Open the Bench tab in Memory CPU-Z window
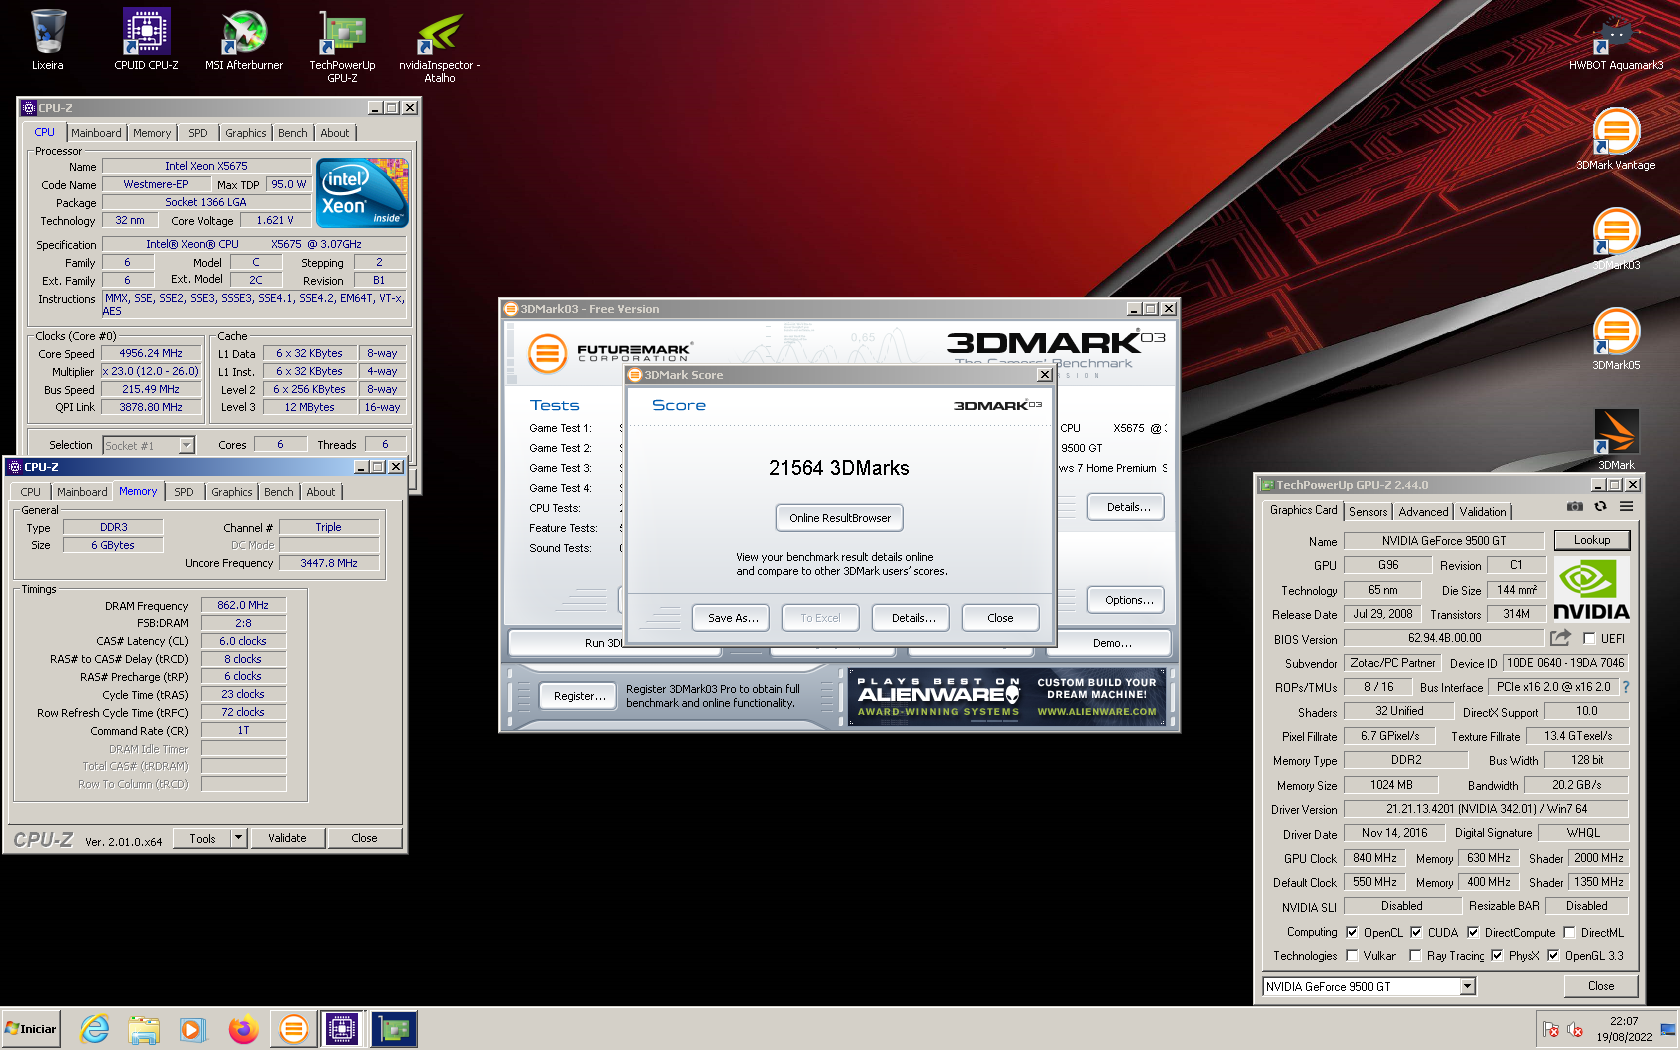The image size is (1680, 1050). (x=279, y=492)
